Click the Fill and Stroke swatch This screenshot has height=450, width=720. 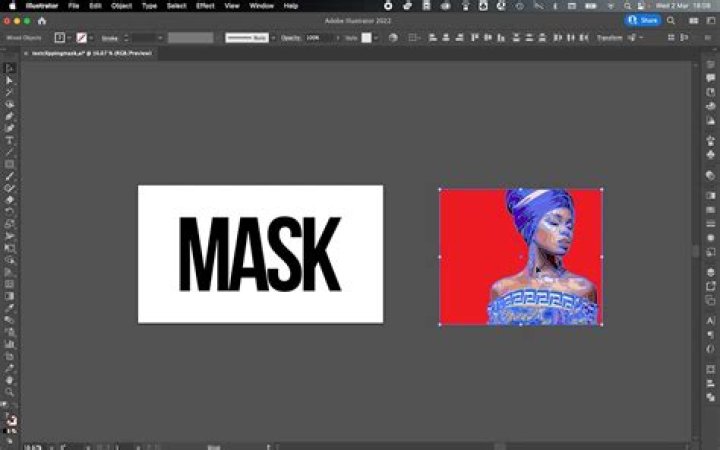pos(10,418)
